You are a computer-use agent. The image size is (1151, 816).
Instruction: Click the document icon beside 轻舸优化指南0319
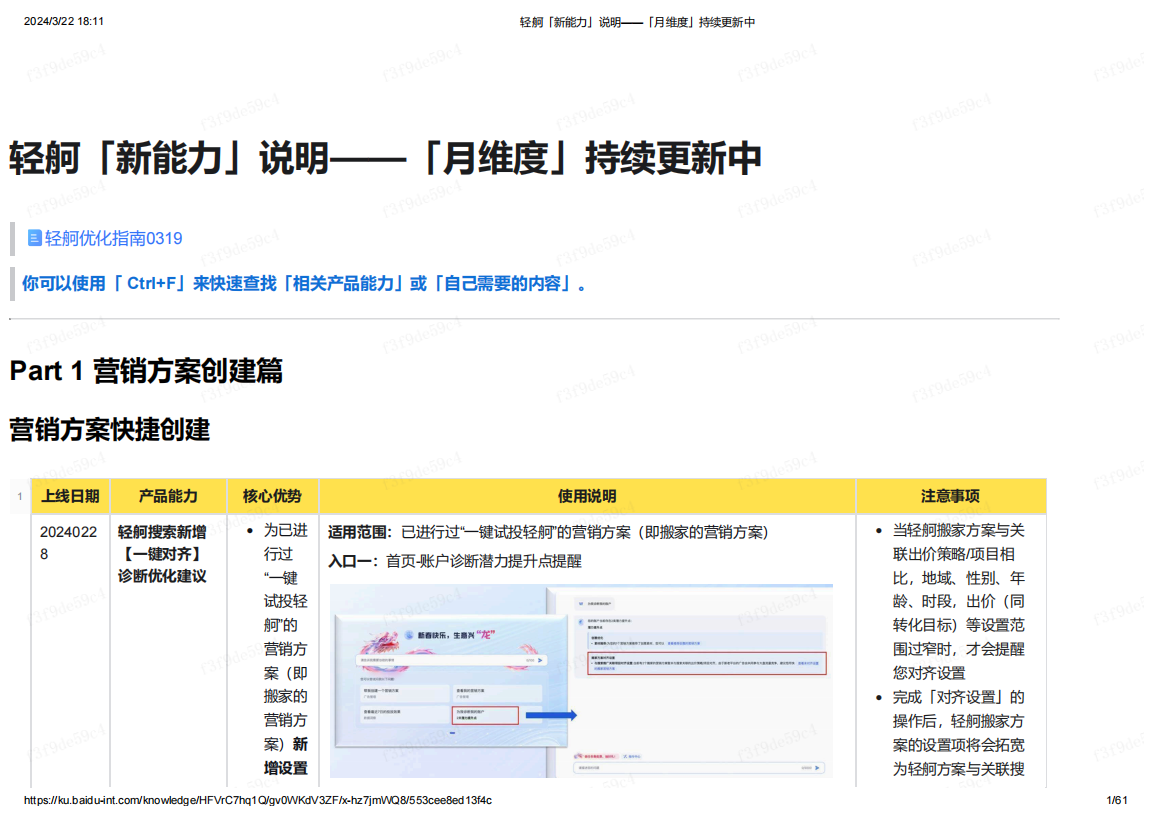coord(34,238)
